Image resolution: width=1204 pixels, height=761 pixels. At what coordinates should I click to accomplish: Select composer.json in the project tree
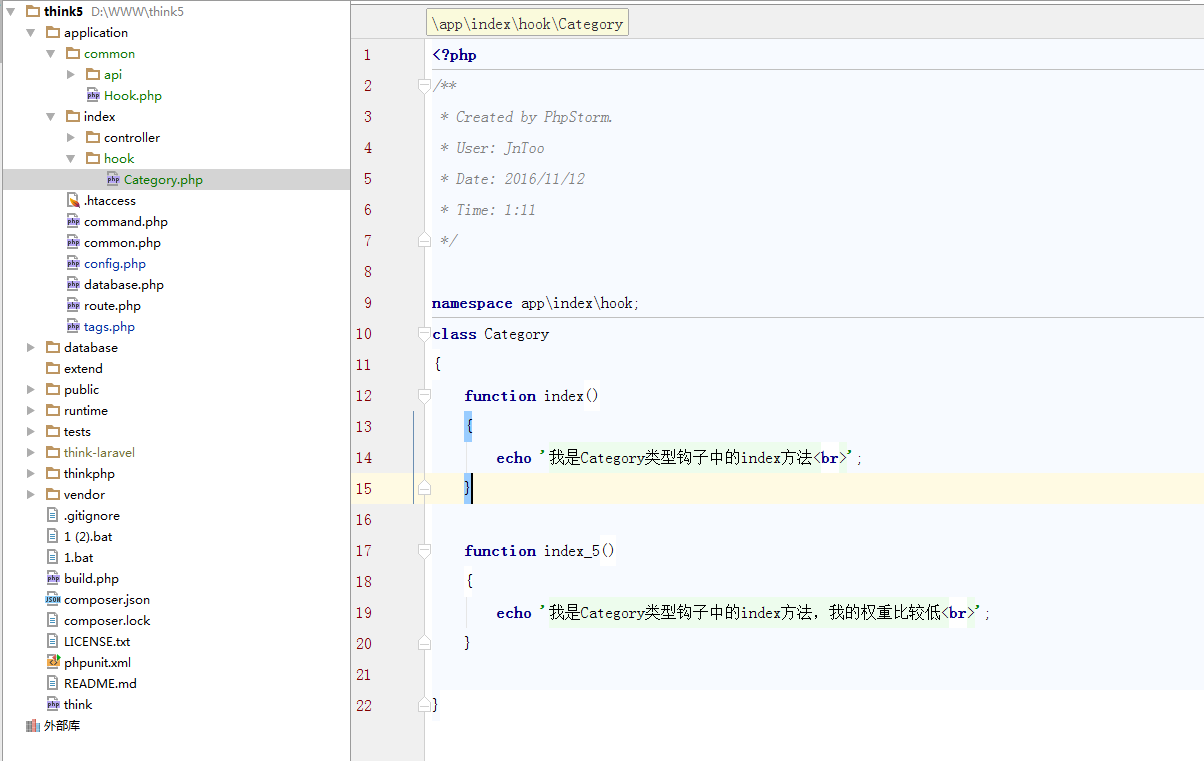point(107,599)
